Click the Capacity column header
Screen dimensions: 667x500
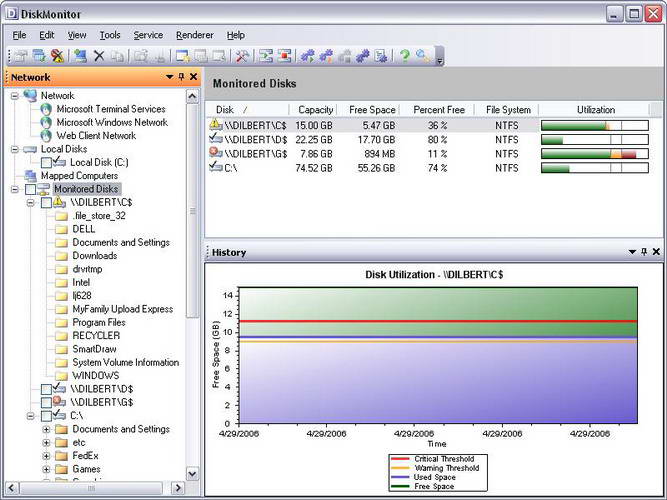(x=316, y=110)
